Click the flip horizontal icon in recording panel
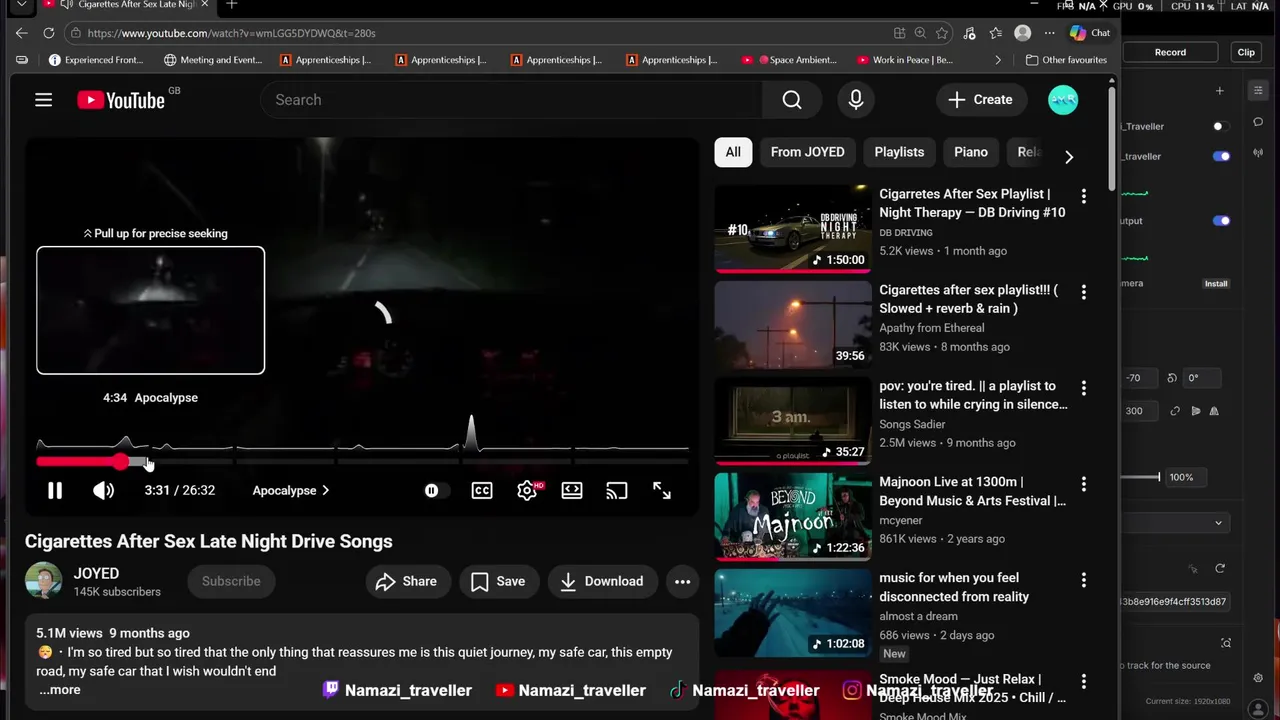The image size is (1280, 720). pyautogui.click(x=1214, y=411)
